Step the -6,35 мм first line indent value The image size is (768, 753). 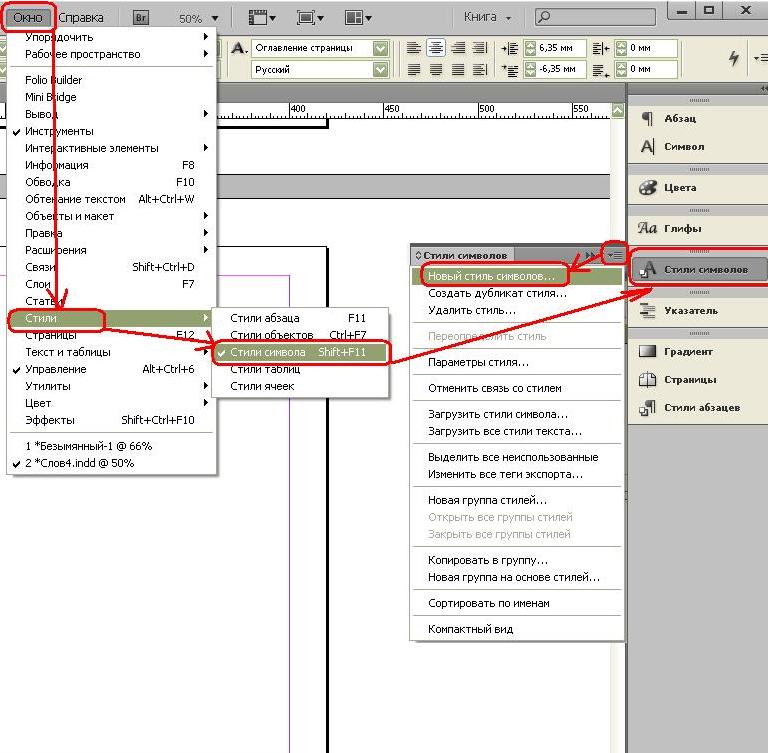tap(530, 70)
